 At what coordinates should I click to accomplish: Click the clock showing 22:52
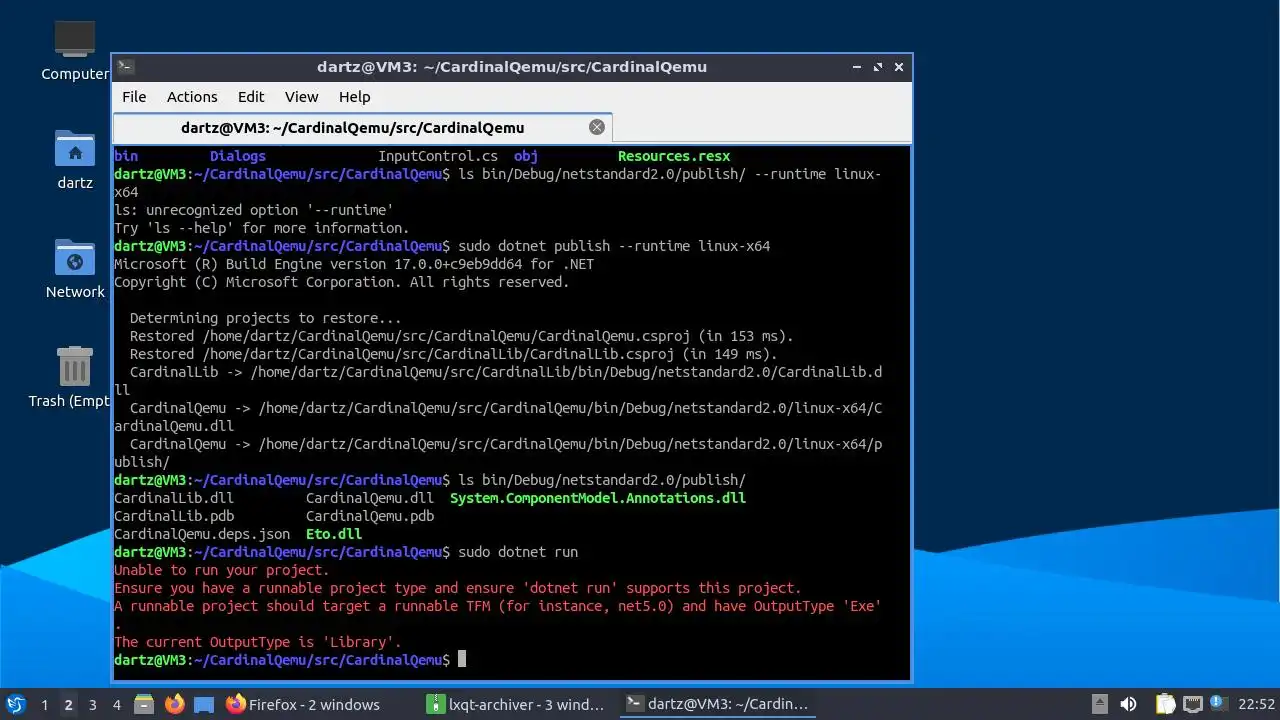point(1256,704)
